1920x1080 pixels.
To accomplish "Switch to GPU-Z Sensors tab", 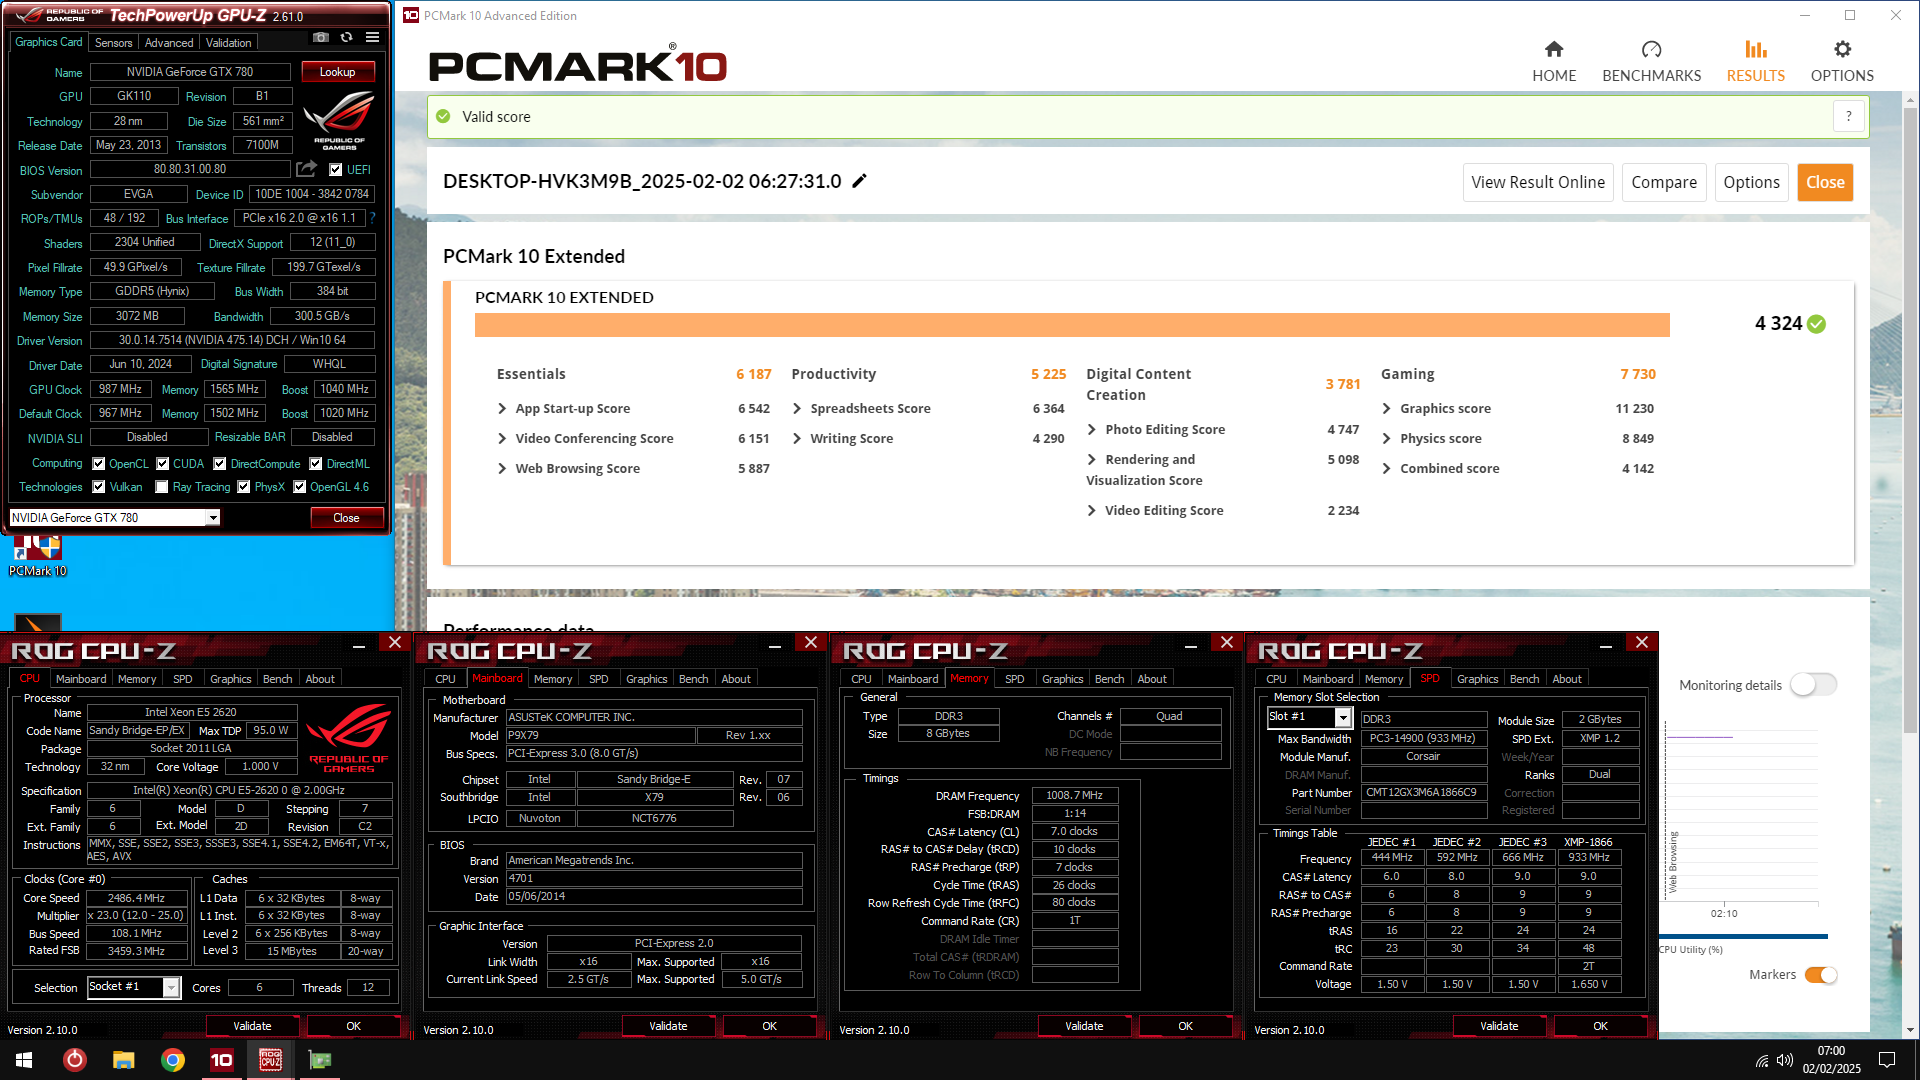I will 113,43.
